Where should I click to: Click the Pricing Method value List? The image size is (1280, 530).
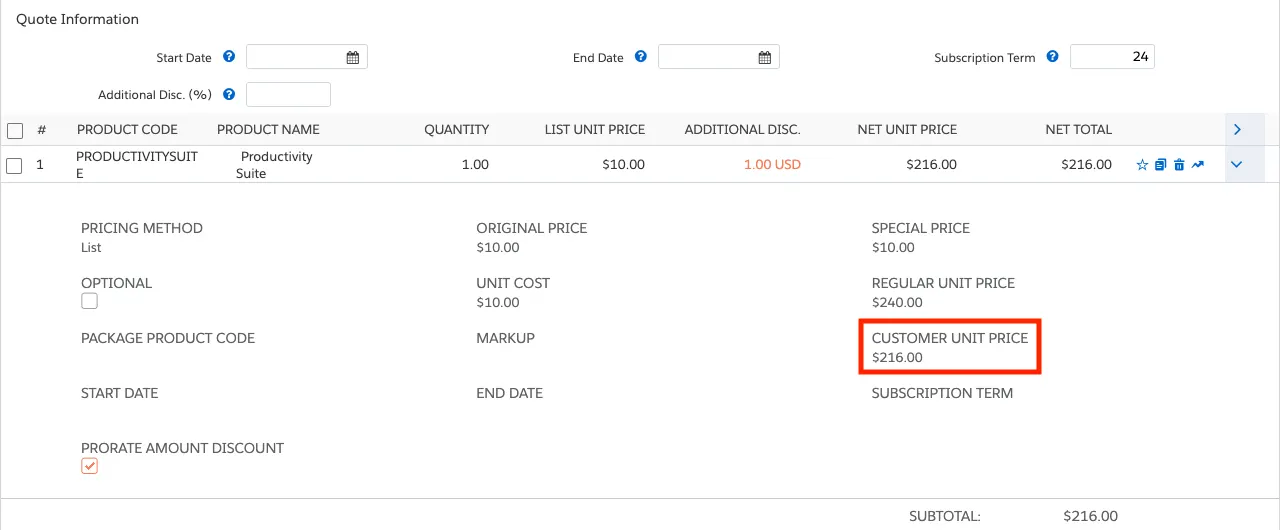tap(91, 247)
